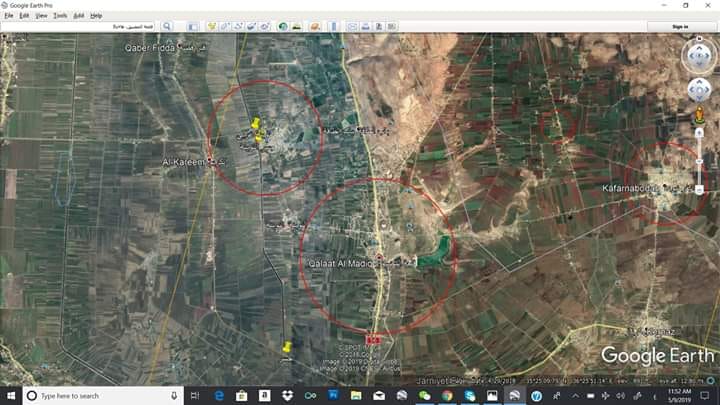Click battery icon in system tray
Screen dimensions: 720x405
point(591,396)
